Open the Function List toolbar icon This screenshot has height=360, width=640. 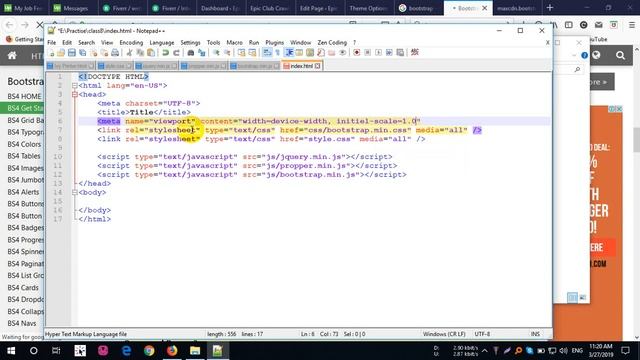(321, 52)
